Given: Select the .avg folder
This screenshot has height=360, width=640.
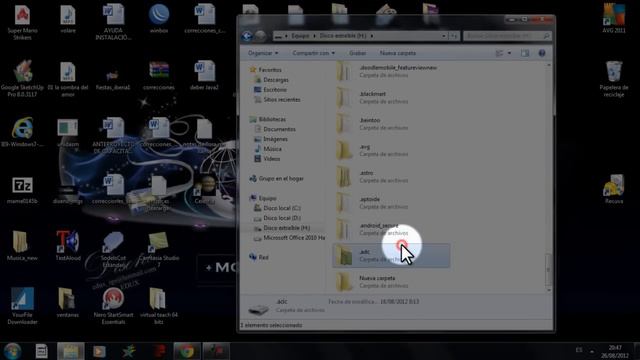Looking at the screenshot, I should (391, 150).
